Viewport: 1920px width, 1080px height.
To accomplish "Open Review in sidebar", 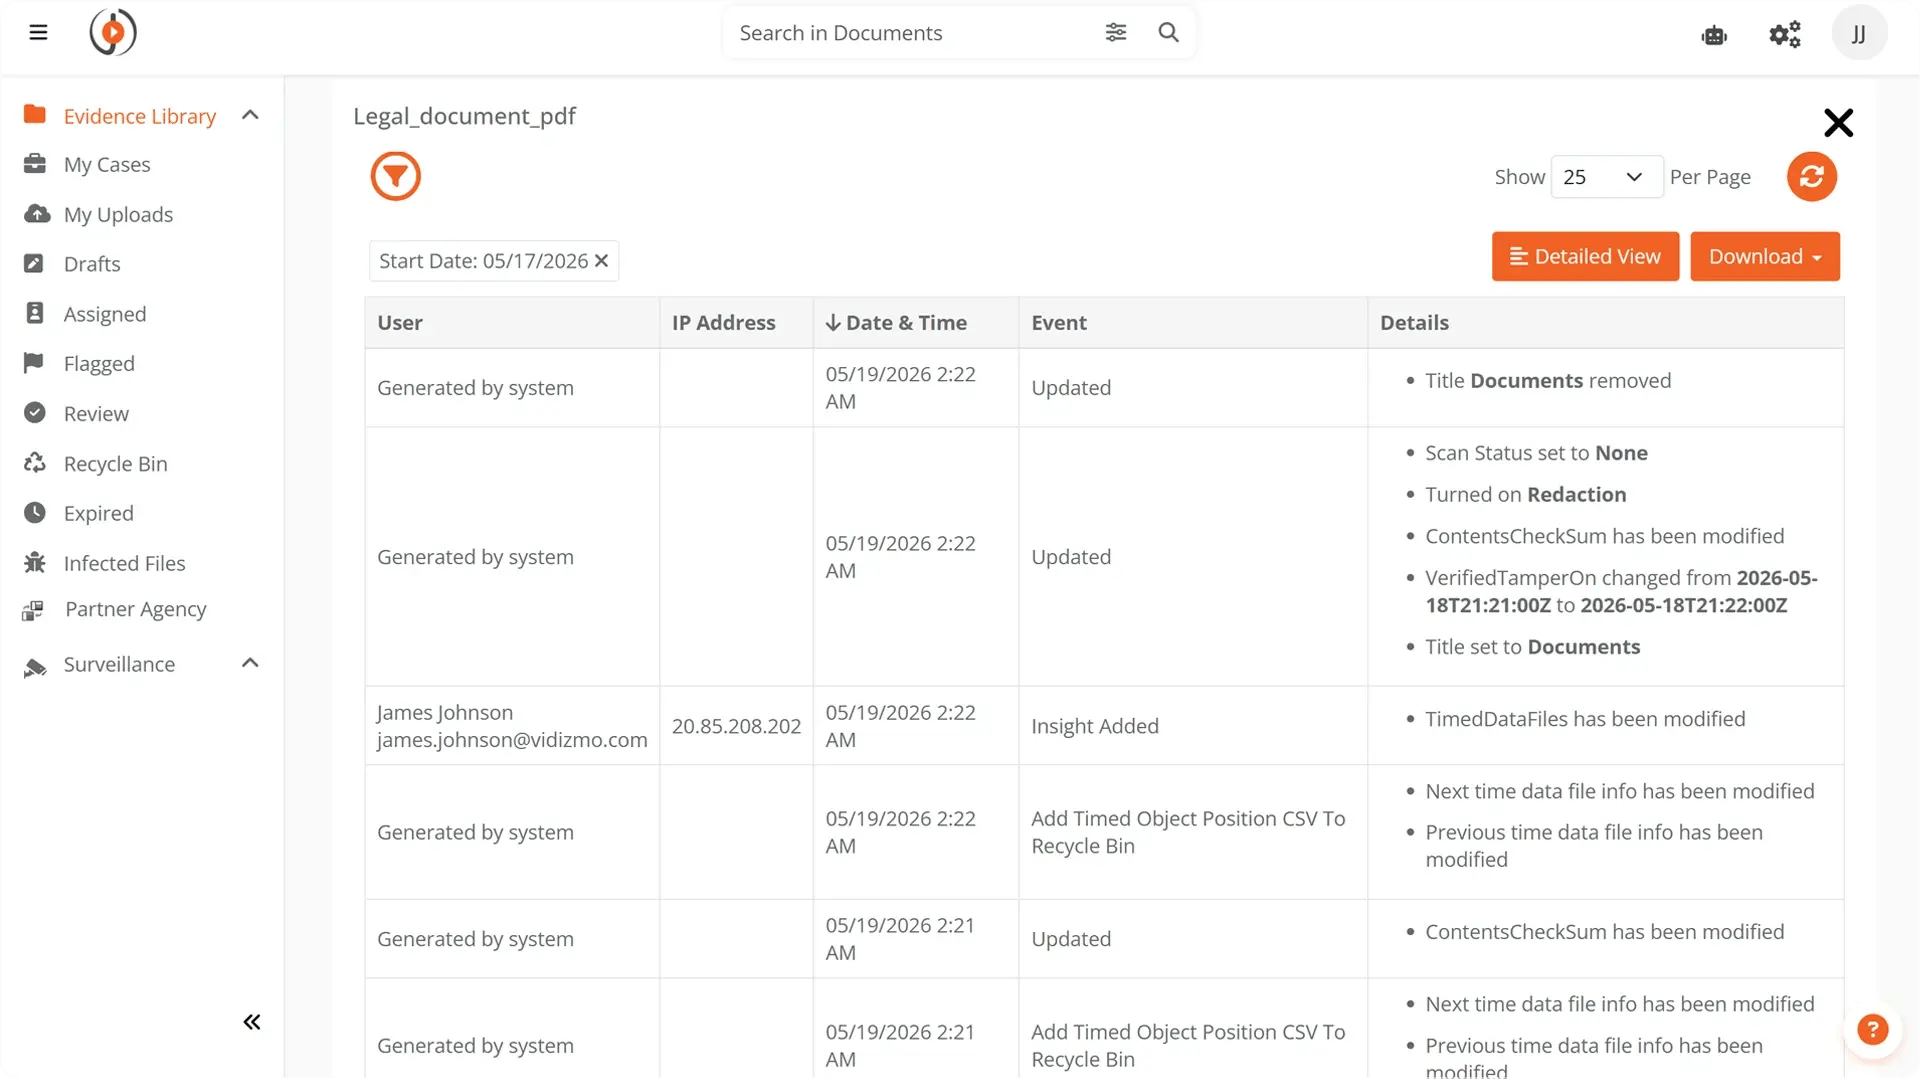I will click(96, 414).
